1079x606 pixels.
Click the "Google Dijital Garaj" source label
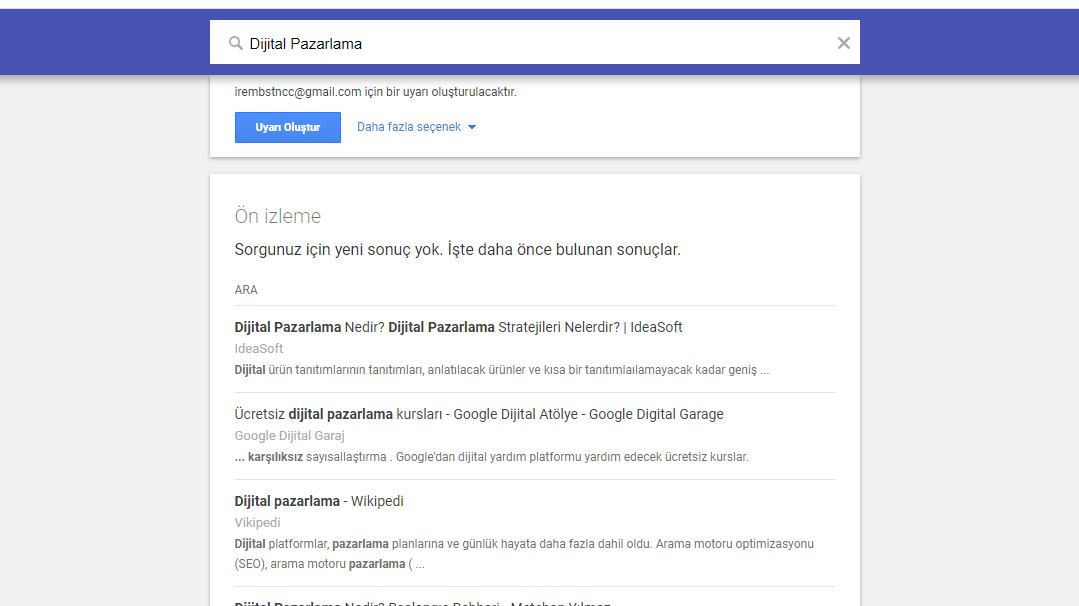(289, 435)
